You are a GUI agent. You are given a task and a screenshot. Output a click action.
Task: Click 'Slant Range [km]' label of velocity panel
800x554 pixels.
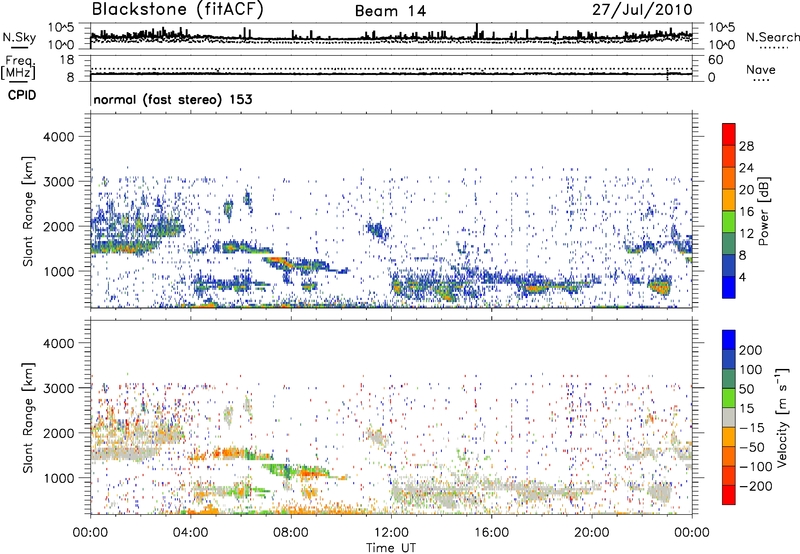tap(28, 418)
